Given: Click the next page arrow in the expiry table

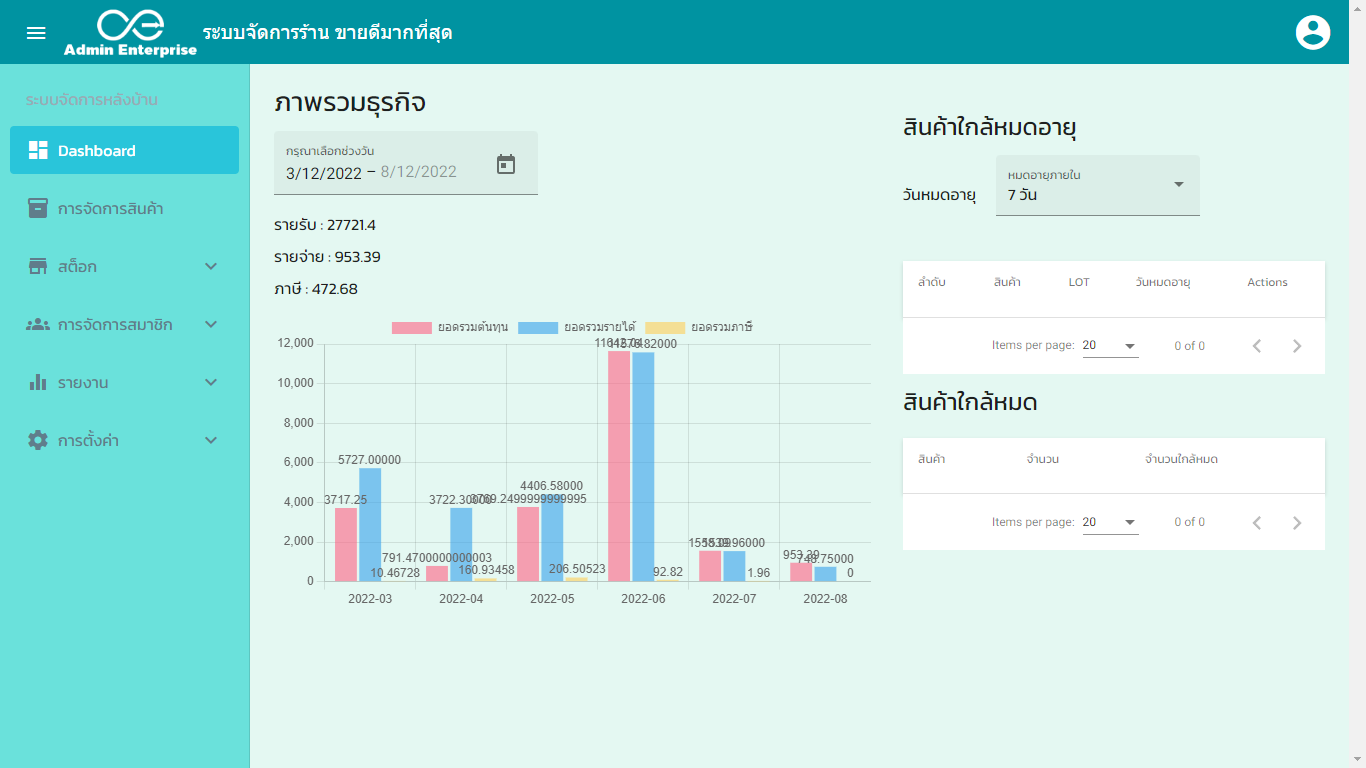Looking at the screenshot, I should (1297, 345).
